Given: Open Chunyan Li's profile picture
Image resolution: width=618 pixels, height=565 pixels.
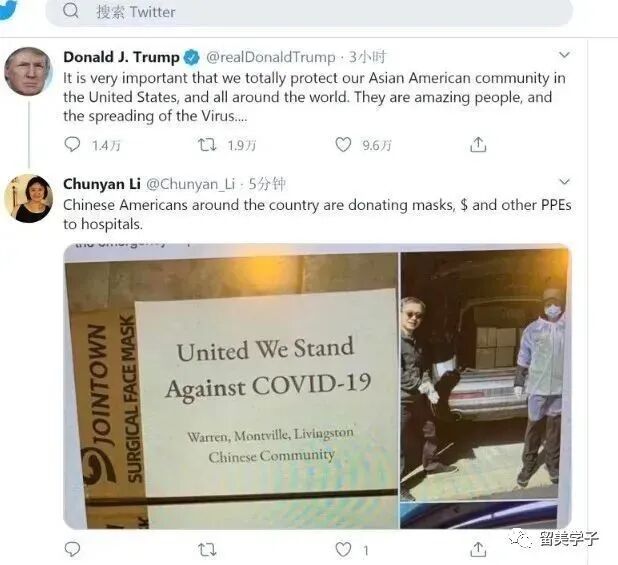Looking at the screenshot, I should [28, 199].
